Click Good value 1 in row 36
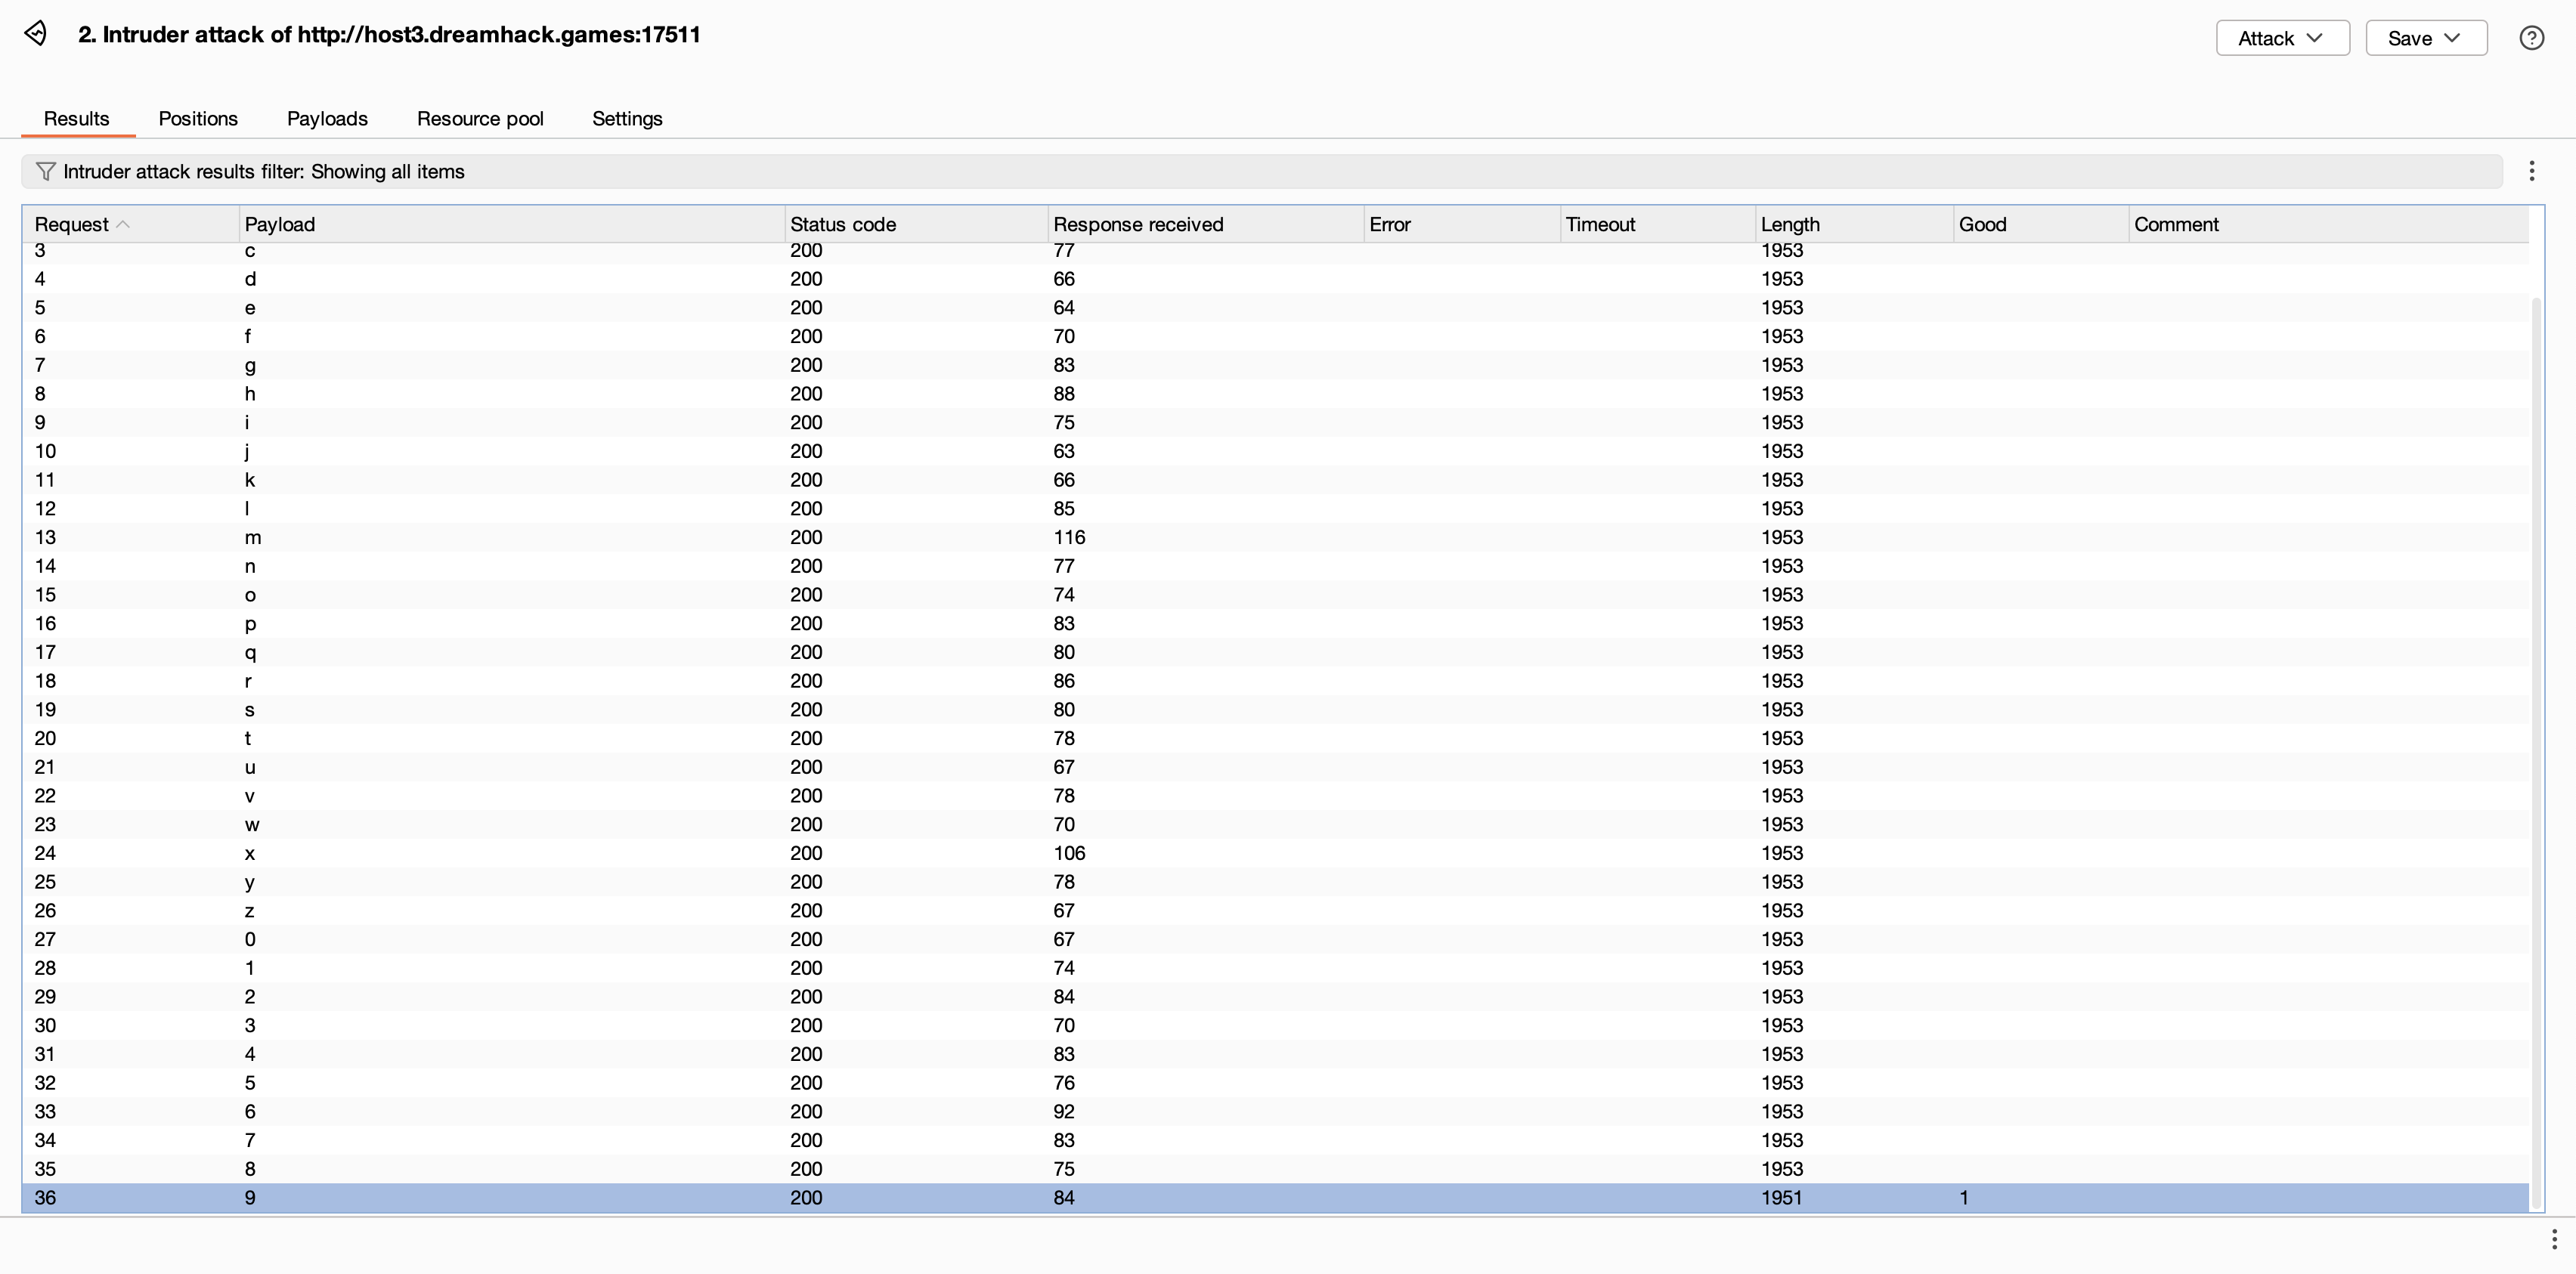The width and height of the screenshot is (2576, 1274). point(1964,1197)
